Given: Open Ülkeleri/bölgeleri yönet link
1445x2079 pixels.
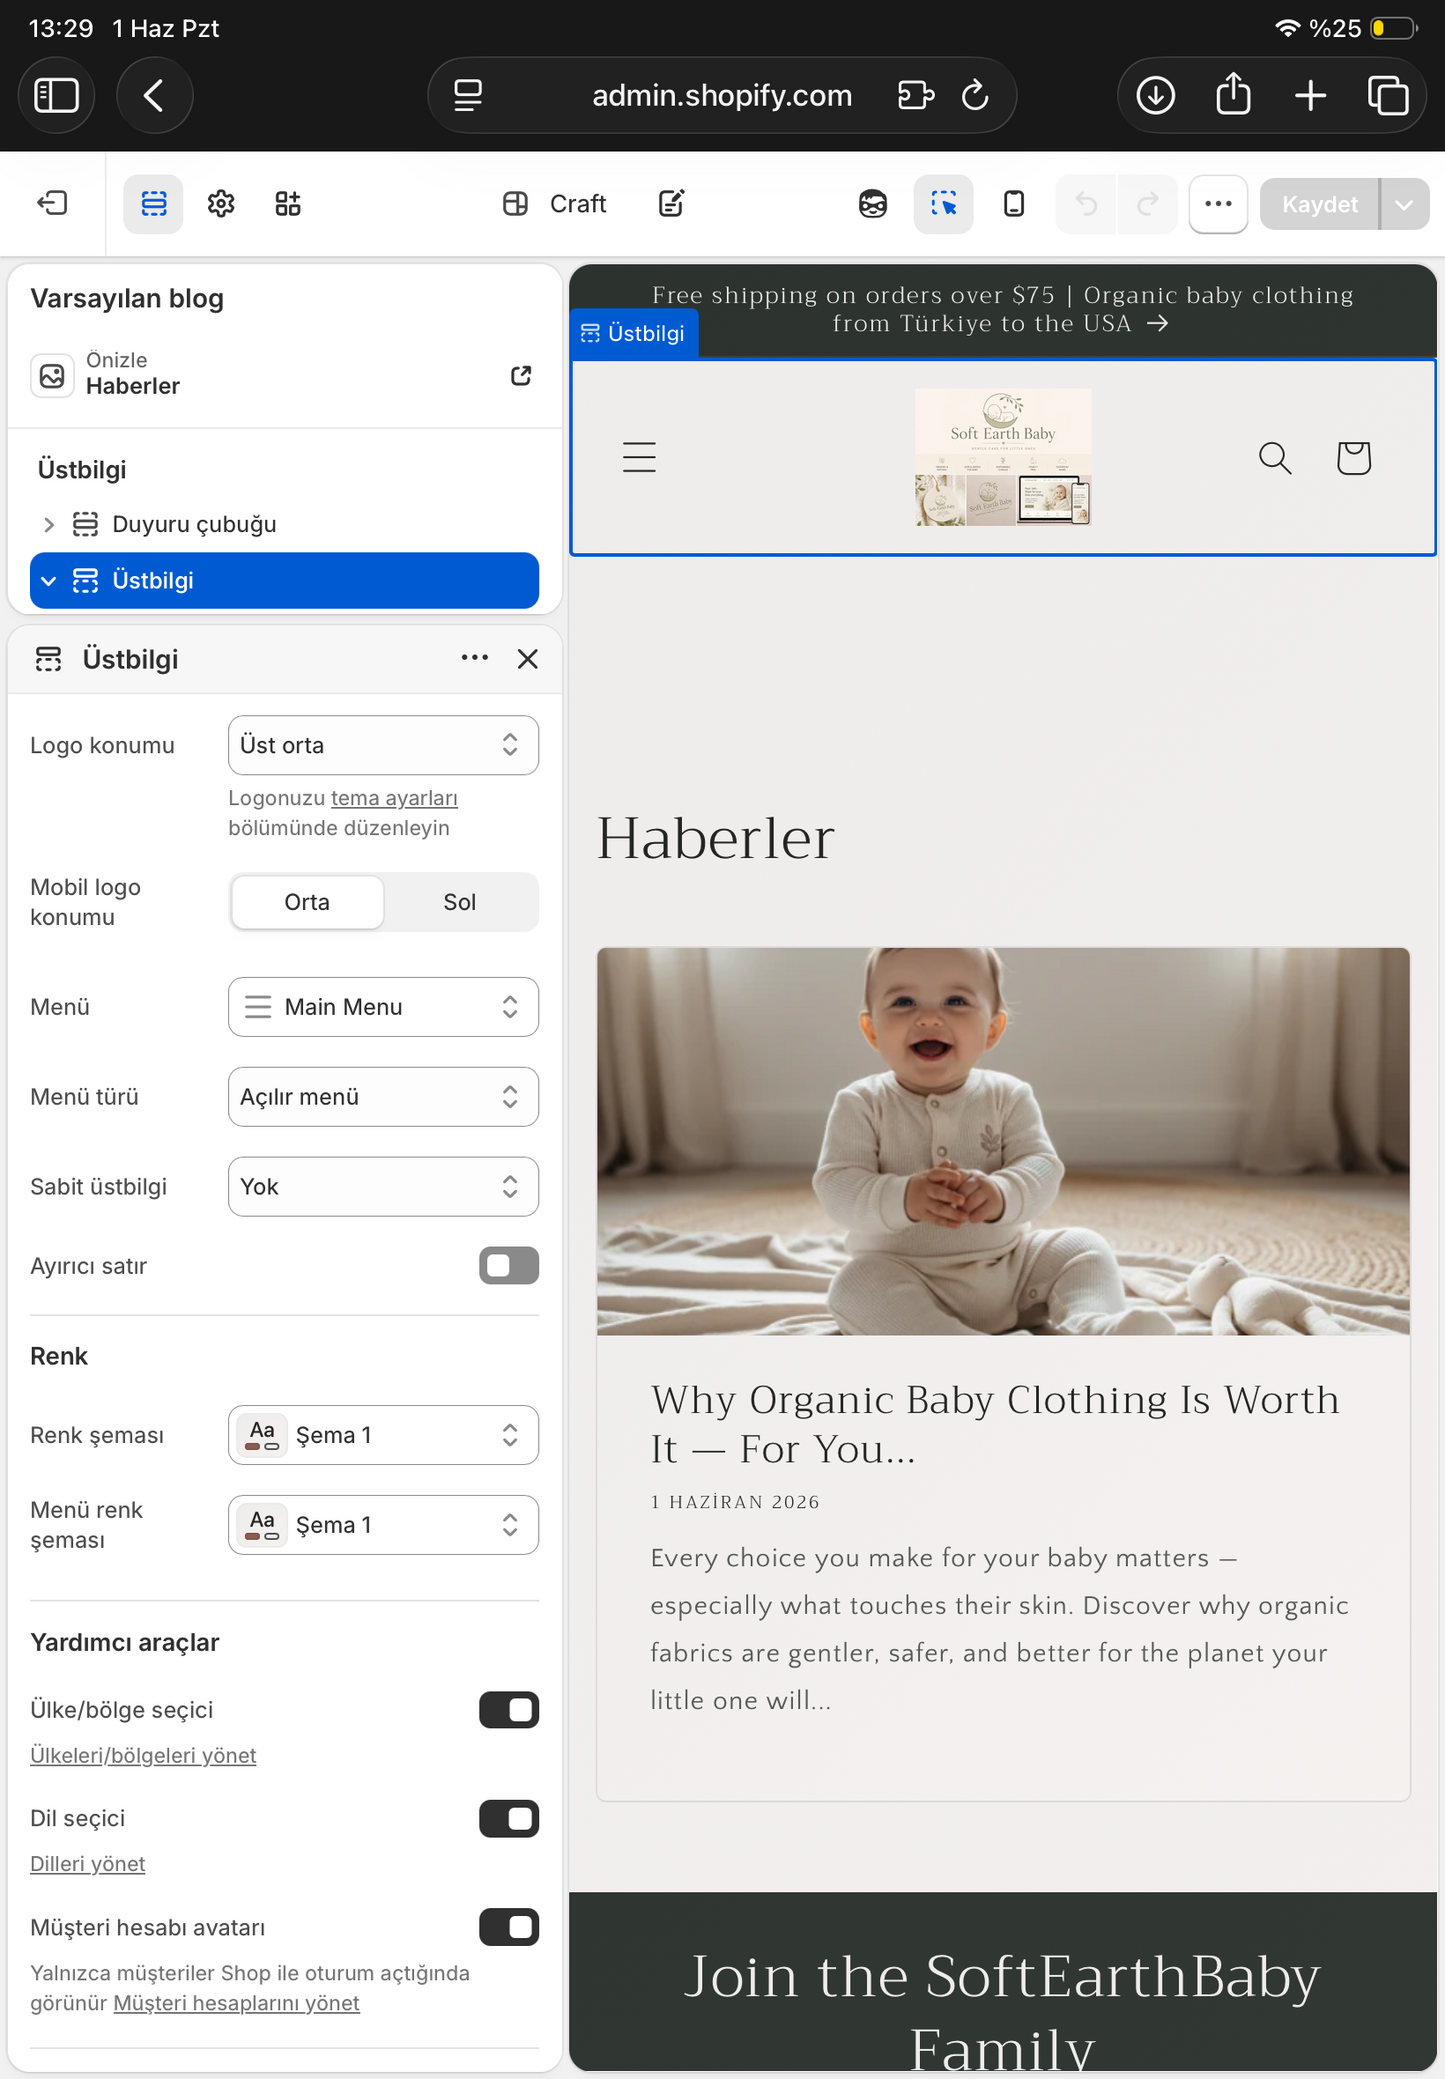Looking at the screenshot, I should click(x=143, y=1756).
